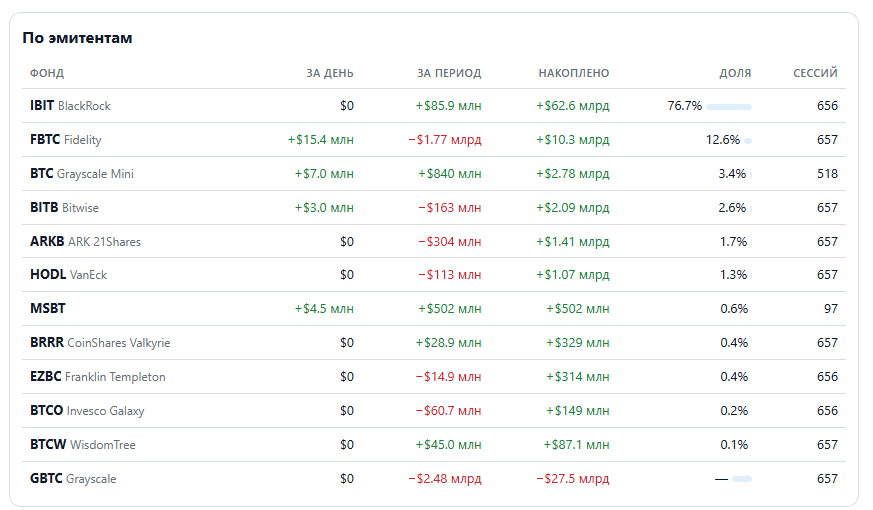The image size is (873, 510).
Task: Click BTCO accumulated +$149 млн
Action: click(x=577, y=410)
